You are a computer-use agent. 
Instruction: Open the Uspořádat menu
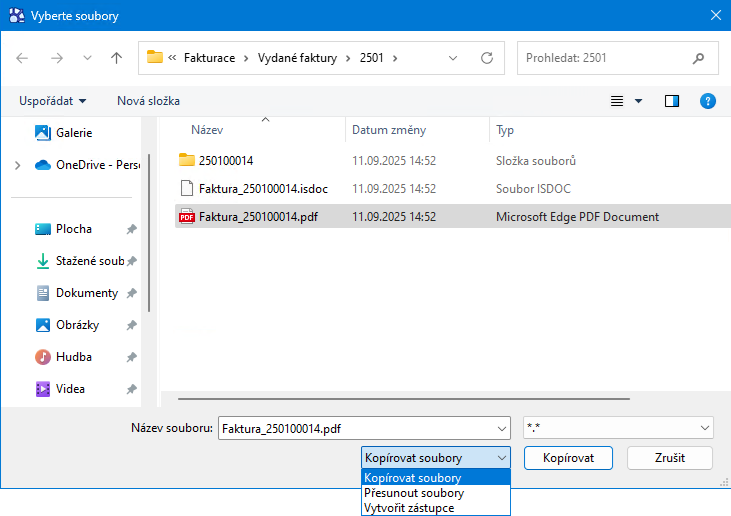[x=52, y=101]
